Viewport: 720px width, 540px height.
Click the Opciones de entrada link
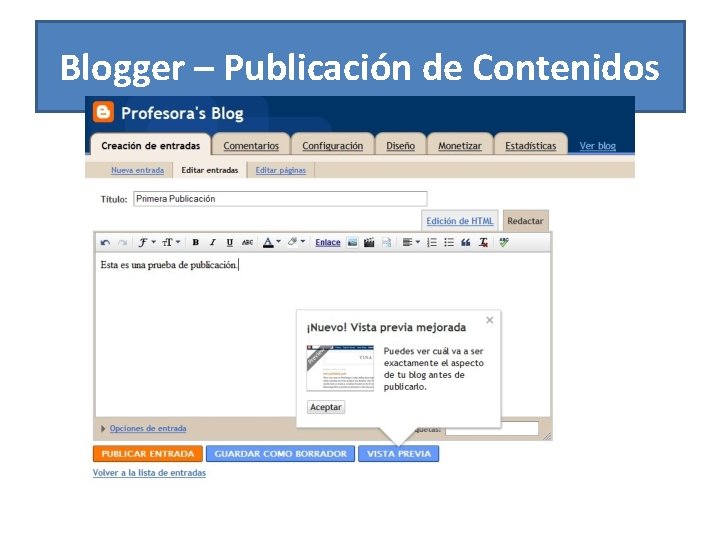(148, 428)
